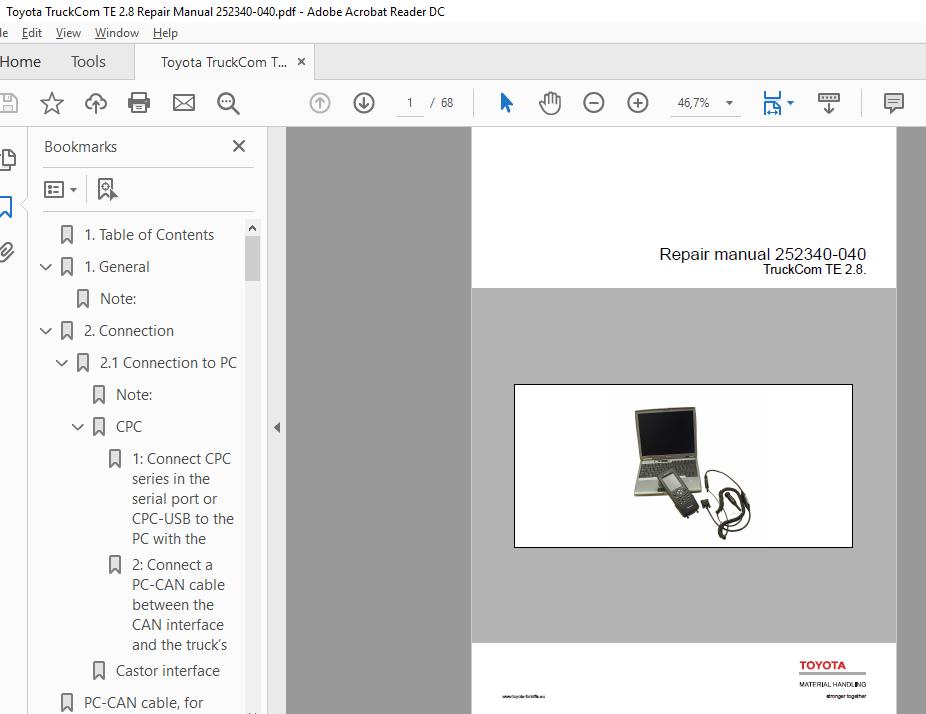Select the arrow selection tool
Screen dimensions: 926x714
pyautogui.click(x=506, y=103)
